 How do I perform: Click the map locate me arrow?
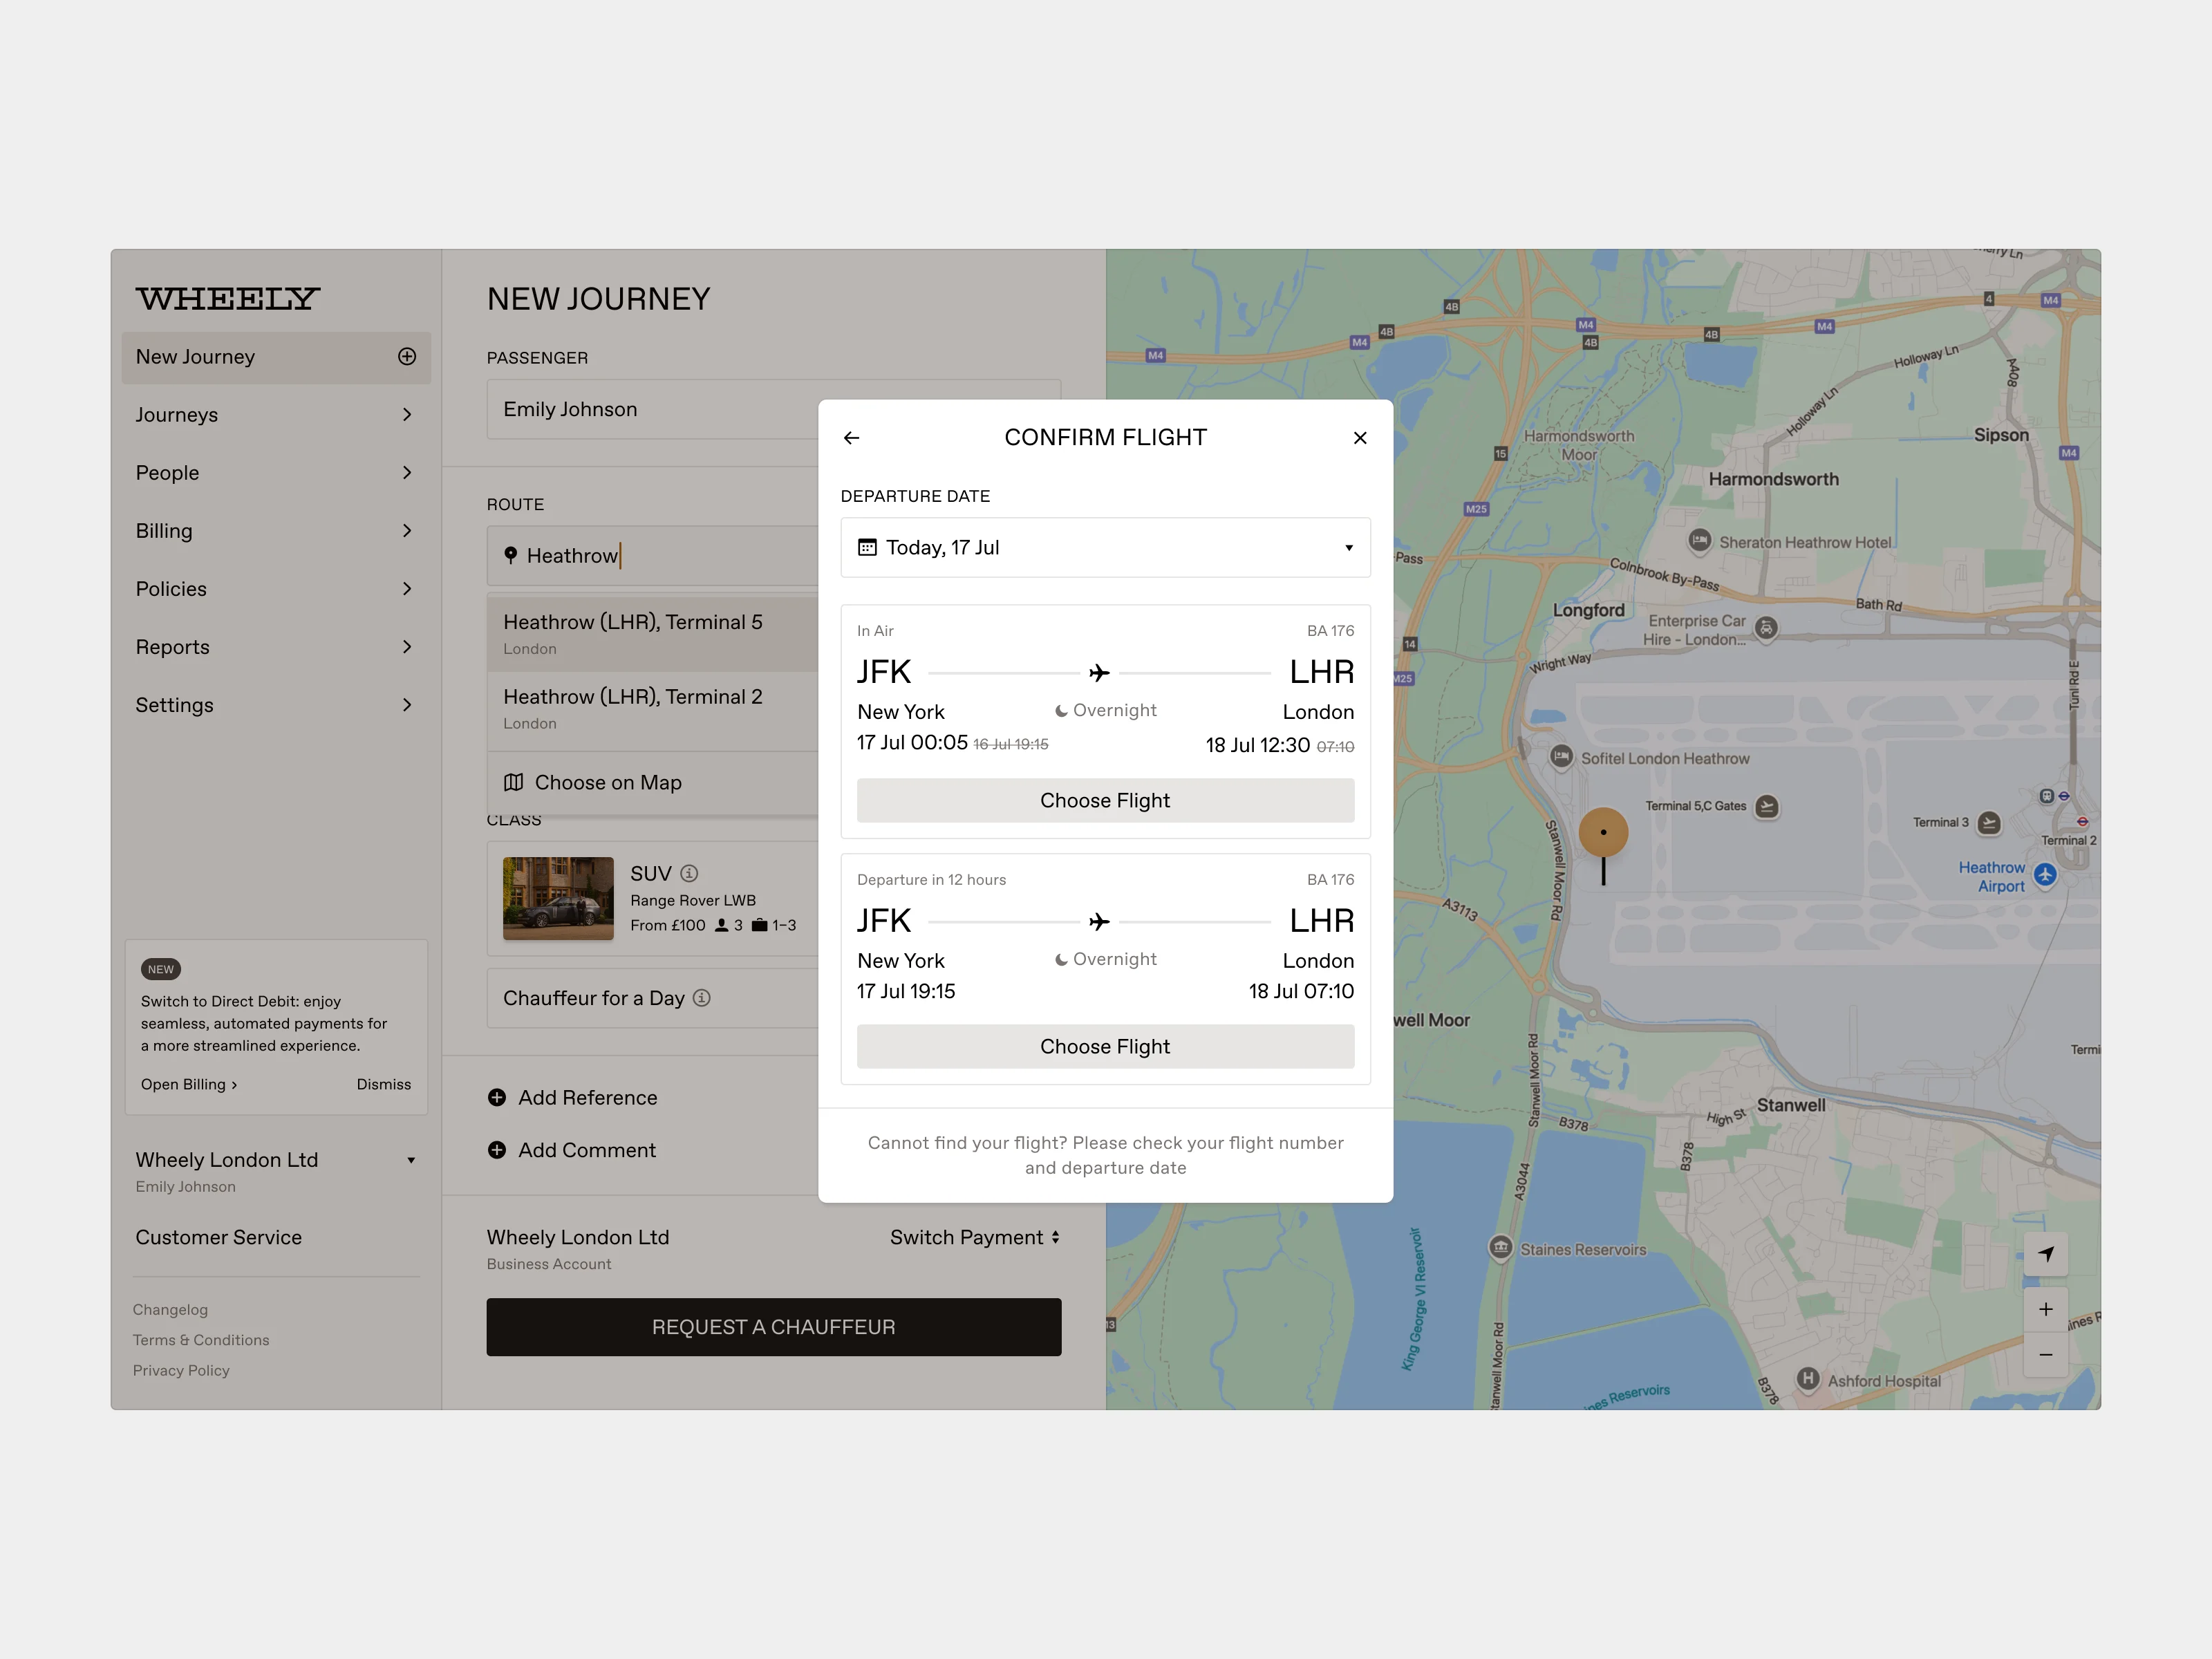pos(2045,1254)
